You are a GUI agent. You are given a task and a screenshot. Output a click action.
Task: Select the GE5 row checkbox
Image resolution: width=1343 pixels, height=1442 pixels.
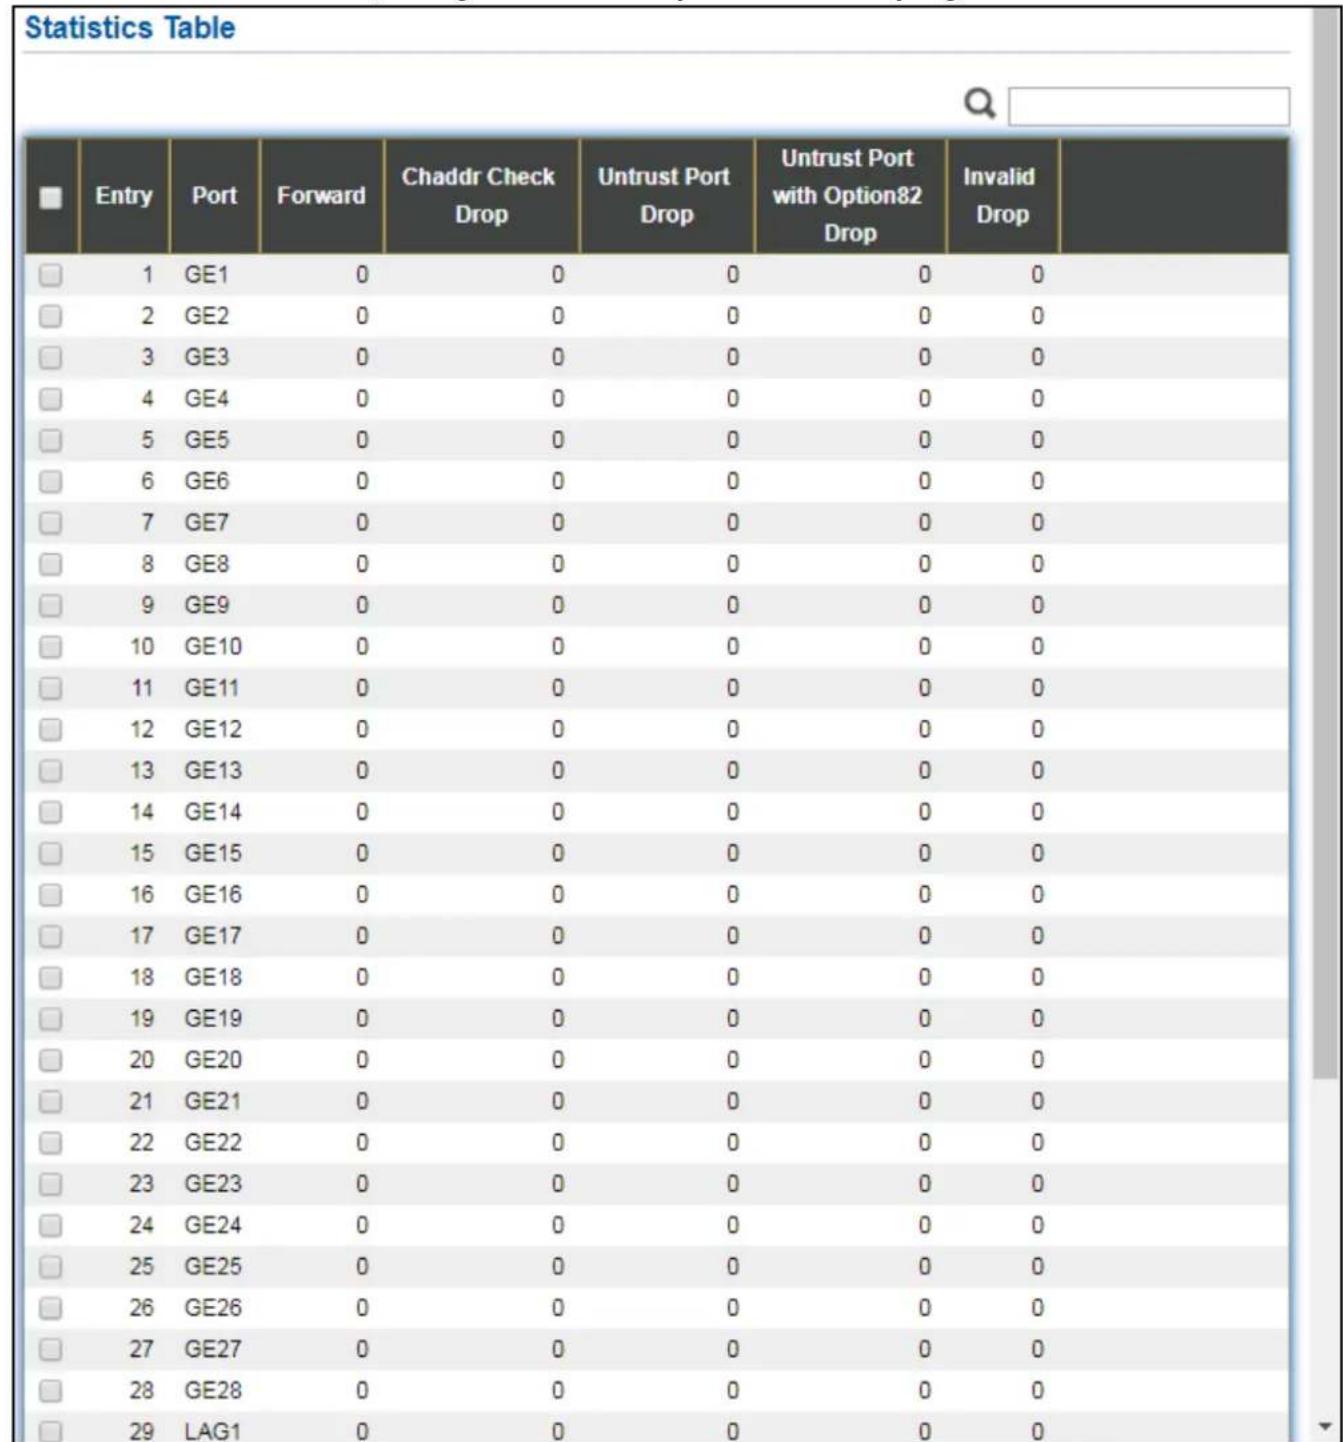click(50, 440)
